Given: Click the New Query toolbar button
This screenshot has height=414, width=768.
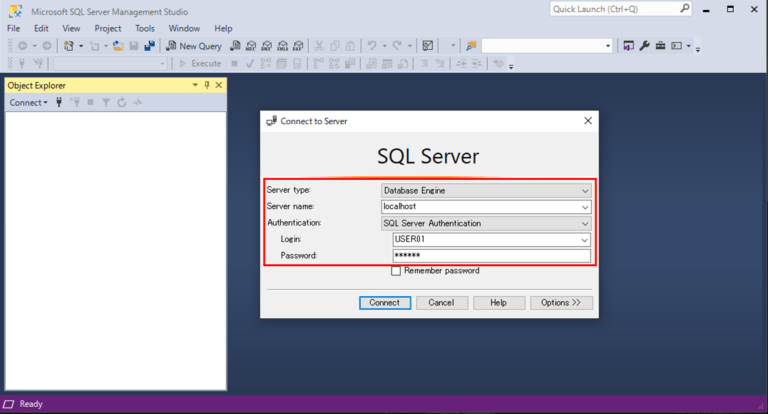Looking at the screenshot, I should (x=194, y=46).
